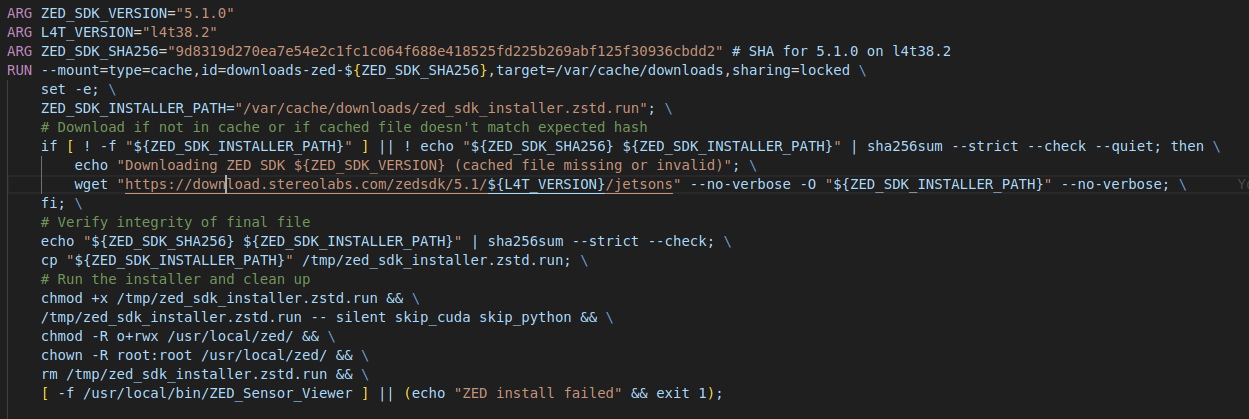Click the RUN keyword

coord(19,72)
